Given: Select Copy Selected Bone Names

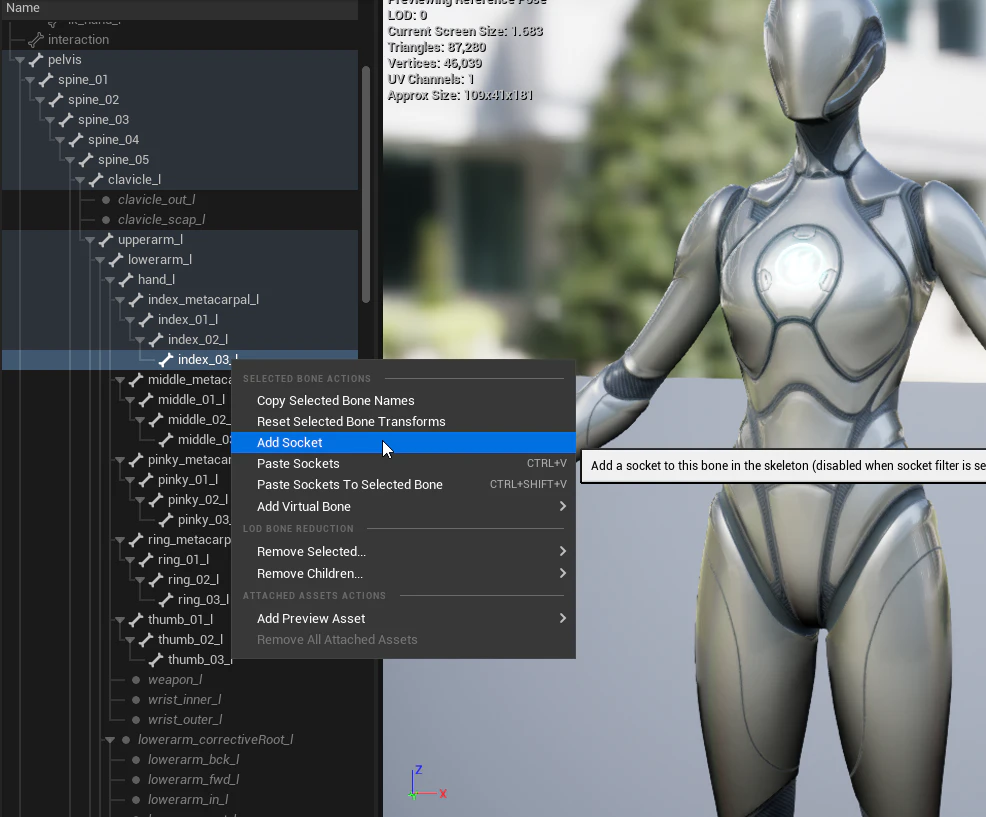Looking at the screenshot, I should [x=403, y=401].
